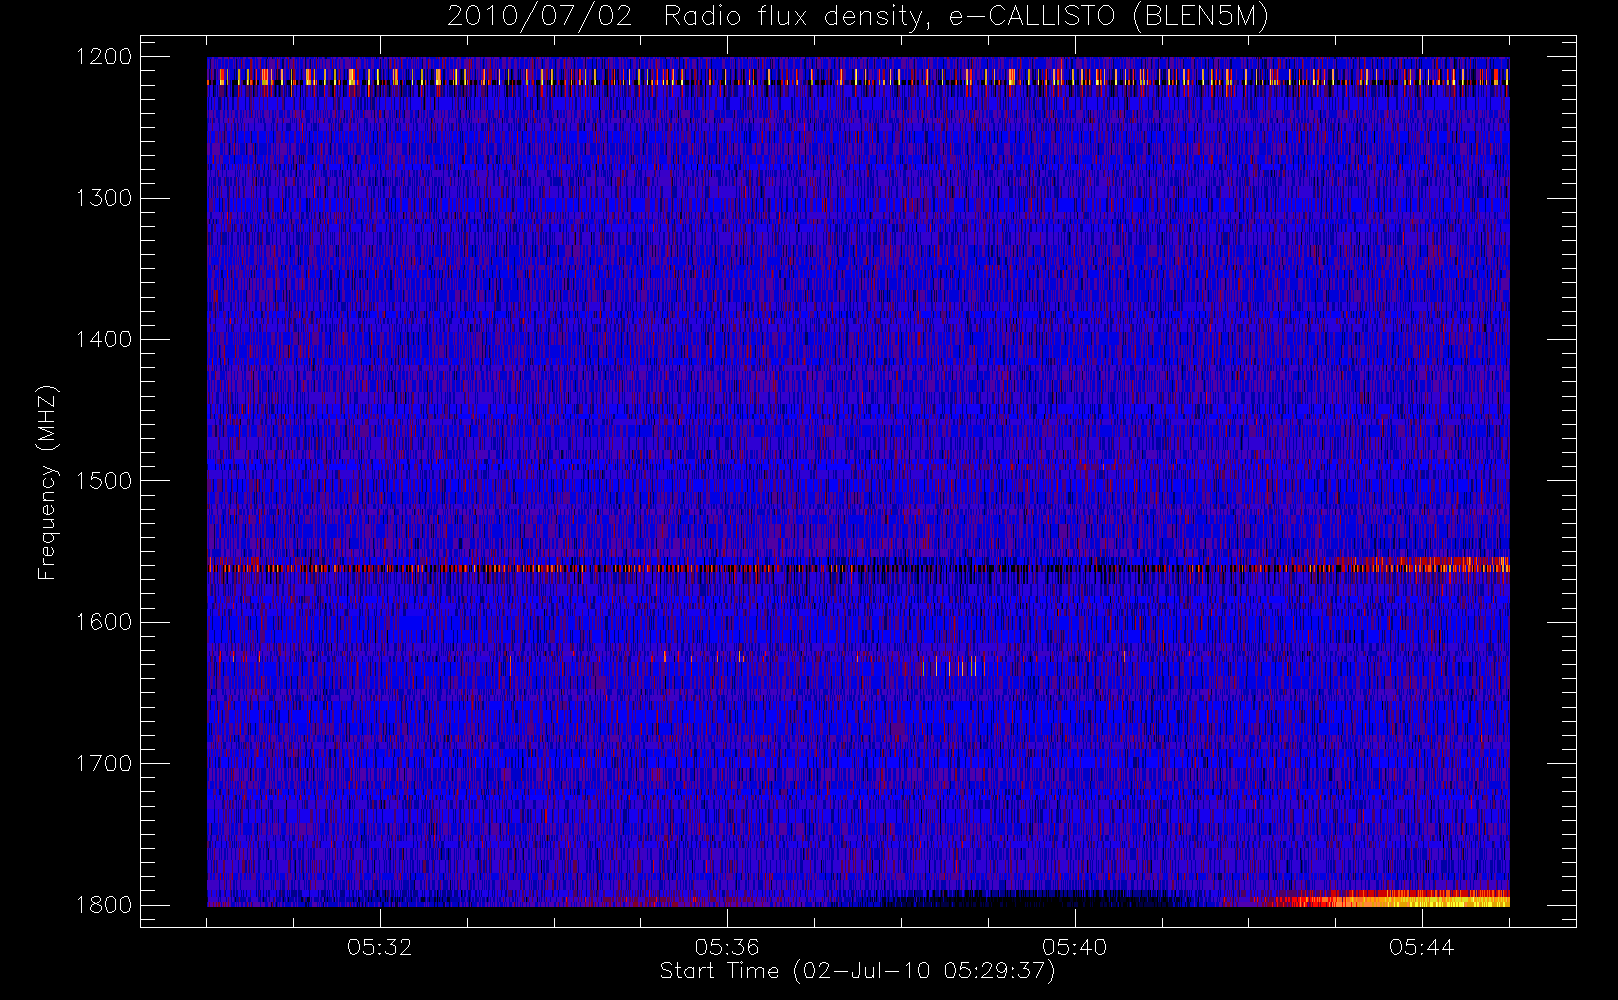1618x1000 pixels.
Task: Click the 05:44 time tick label
Action: pos(1421,947)
